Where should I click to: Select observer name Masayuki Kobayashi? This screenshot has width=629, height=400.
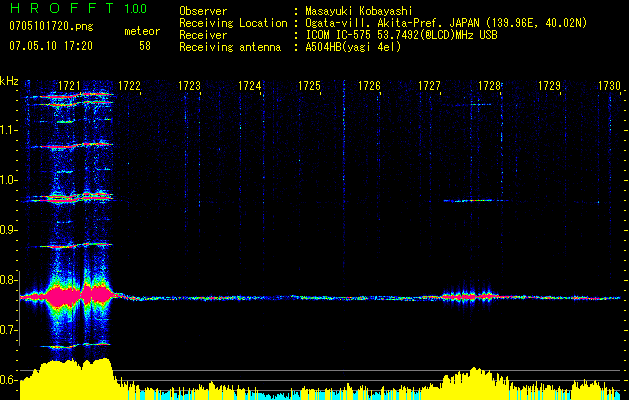(x=359, y=11)
